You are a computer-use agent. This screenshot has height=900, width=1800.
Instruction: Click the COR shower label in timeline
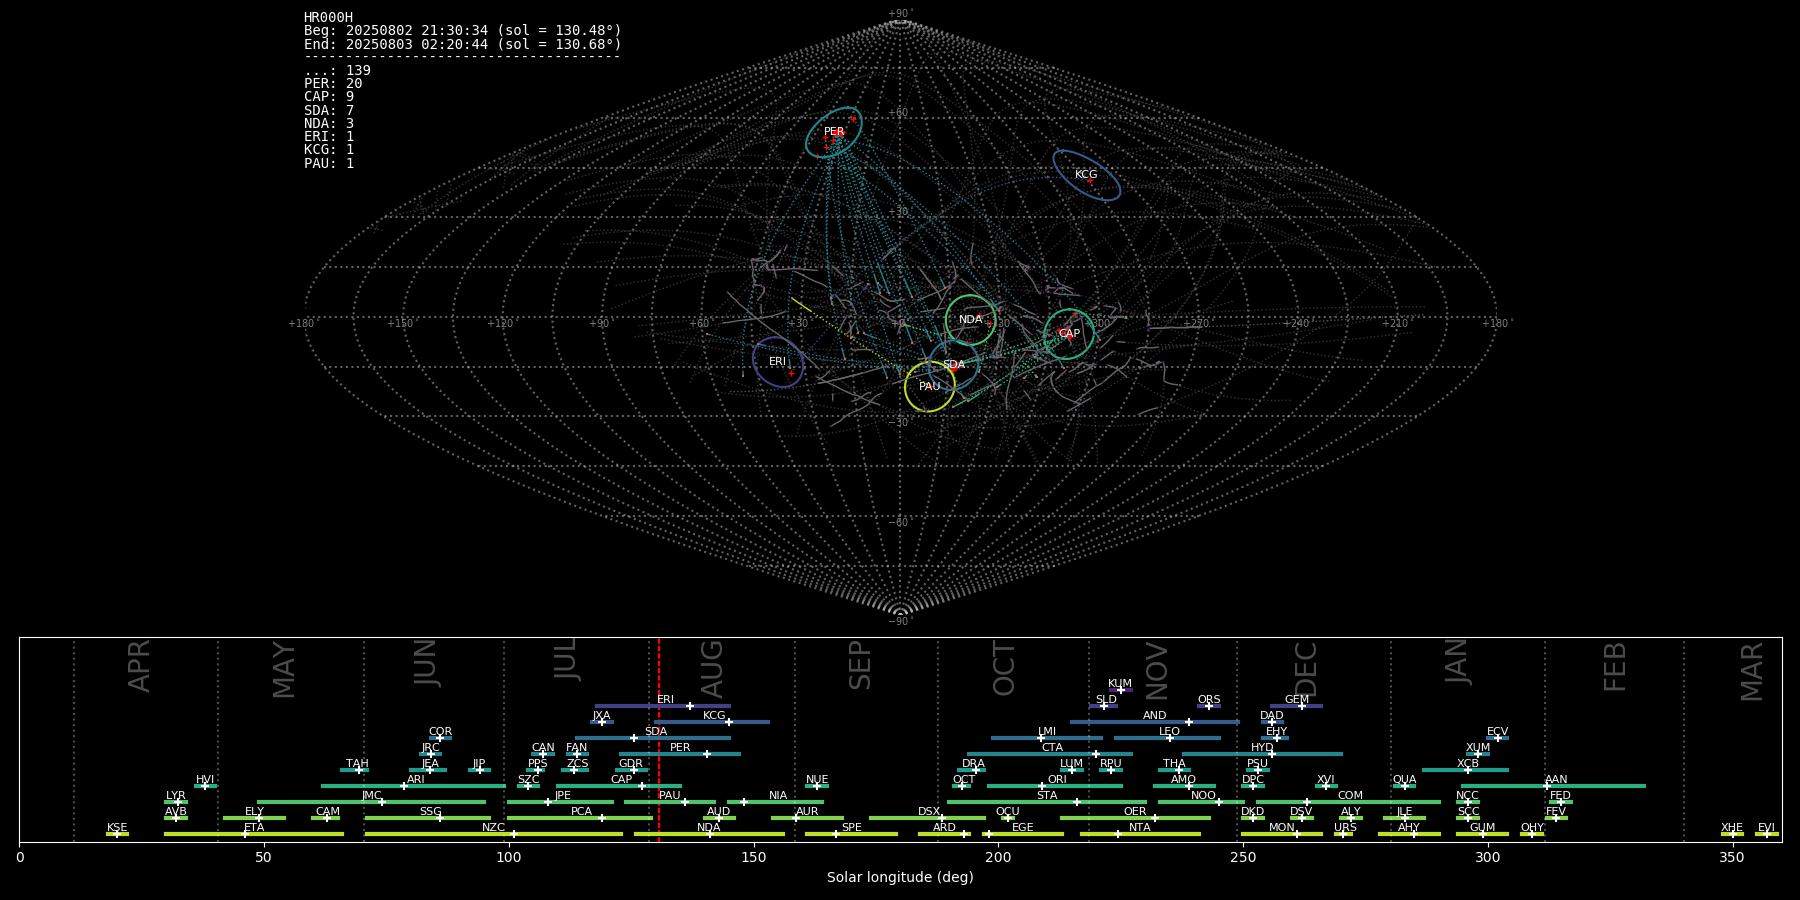pyautogui.click(x=440, y=732)
